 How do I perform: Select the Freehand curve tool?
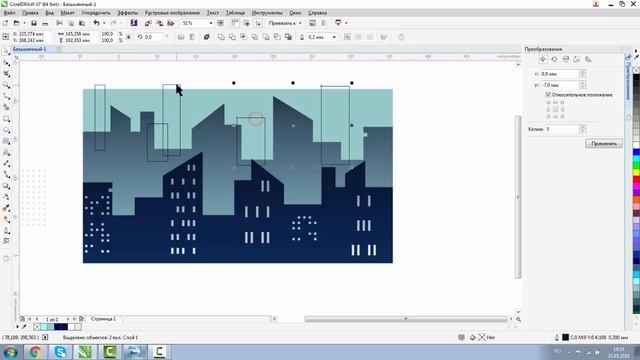7,96
